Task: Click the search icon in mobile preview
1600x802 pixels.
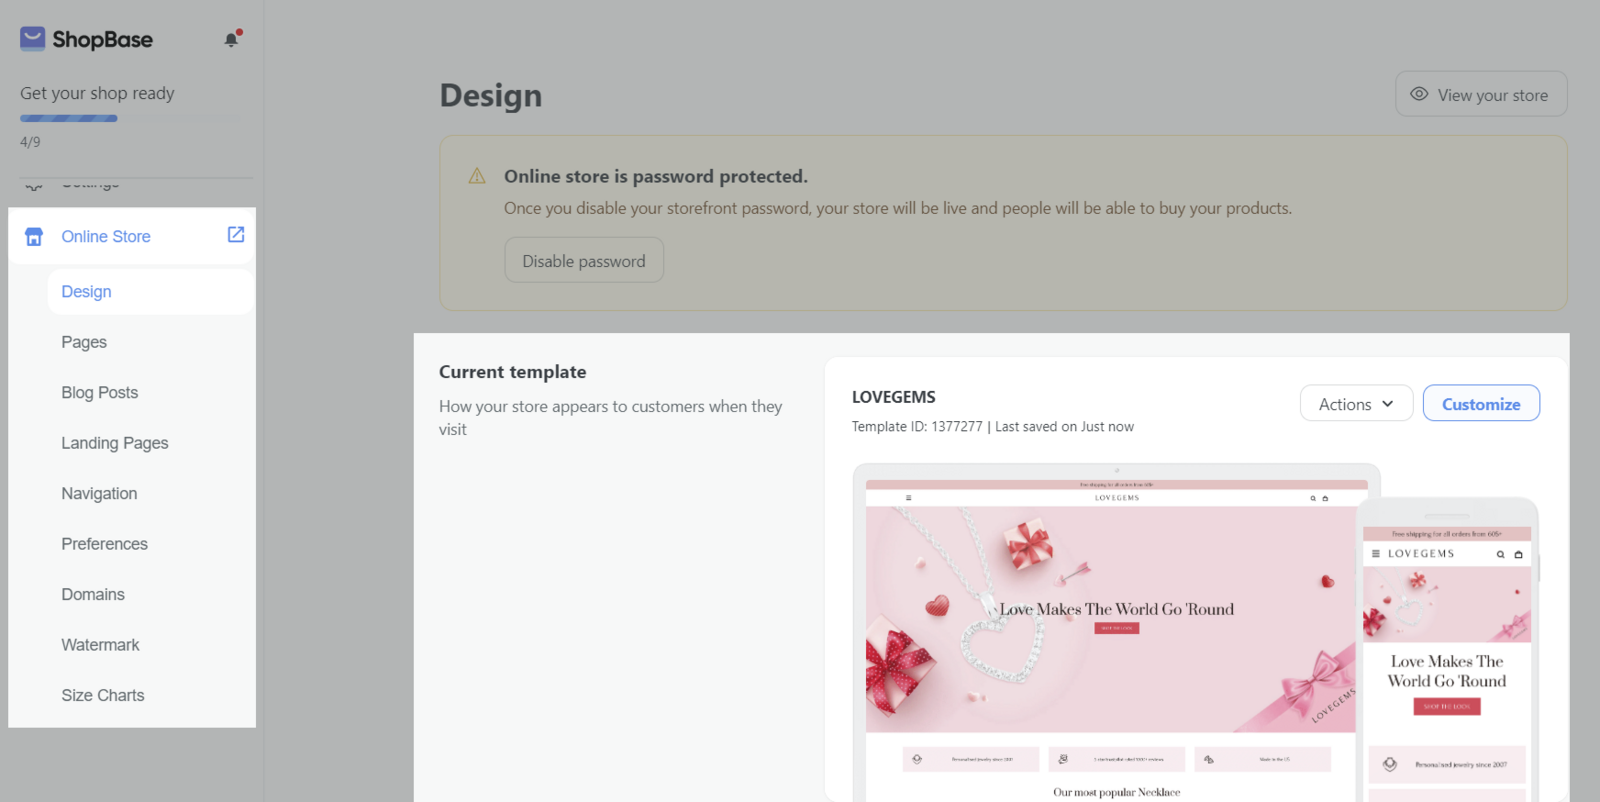Action: pyautogui.click(x=1500, y=554)
